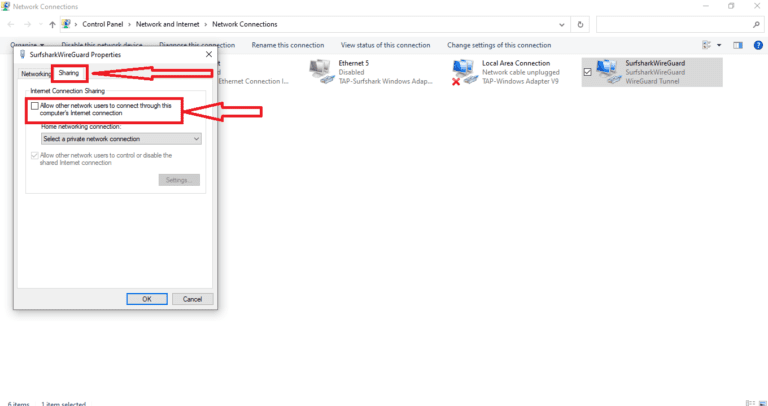768x406 pixels.
Task: Toggle the SurfsharkWireGuard item checkbox
Action: pyautogui.click(x=588, y=72)
